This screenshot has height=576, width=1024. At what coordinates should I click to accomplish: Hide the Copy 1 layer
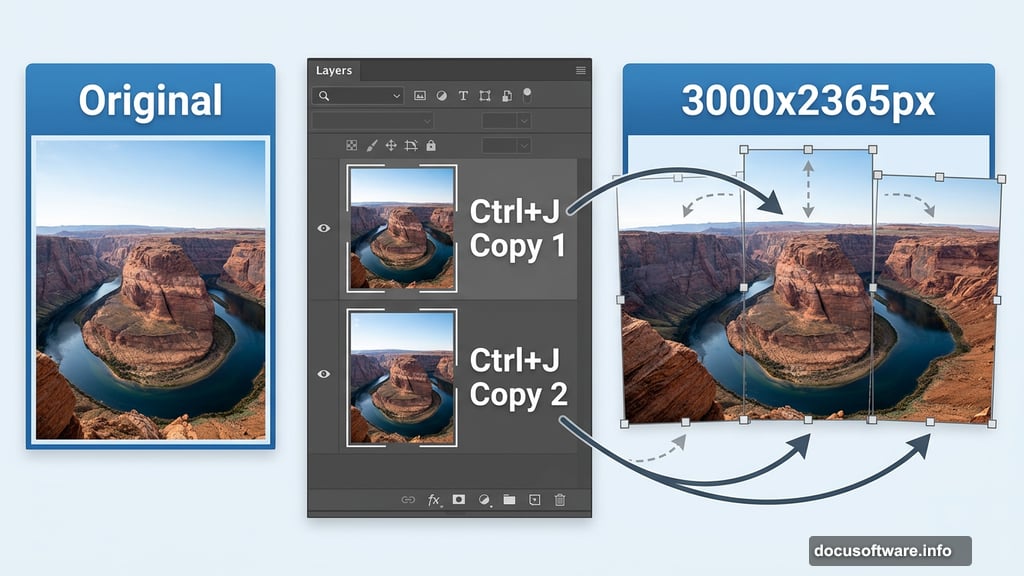pos(323,229)
